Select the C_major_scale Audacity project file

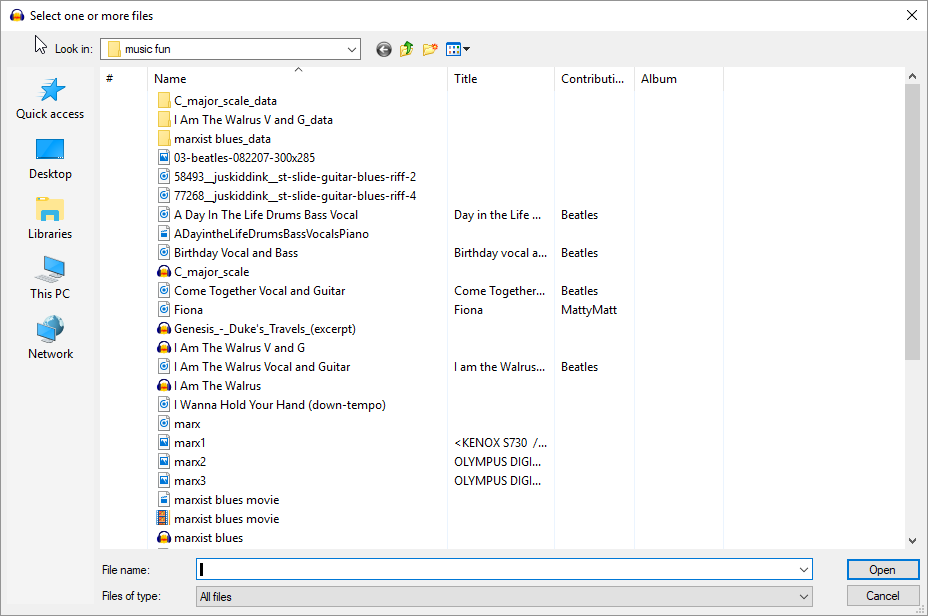(211, 272)
